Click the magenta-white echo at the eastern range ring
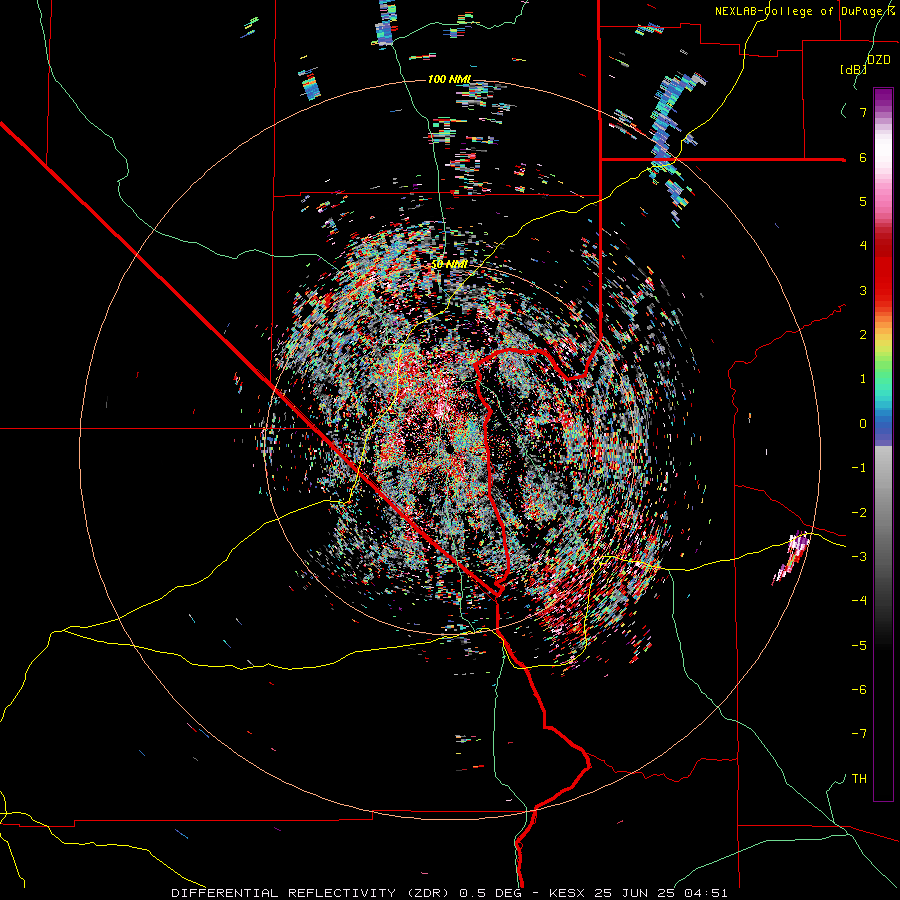Viewport: 900px width, 900px height. [x=792, y=557]
